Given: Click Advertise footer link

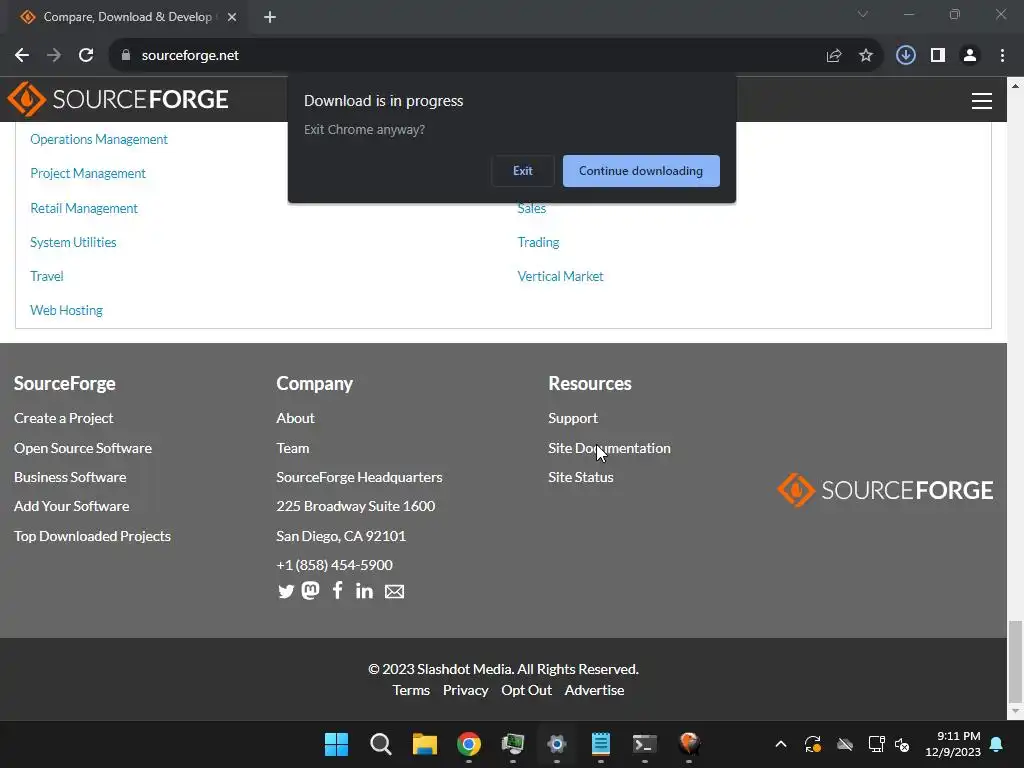Looking at the screenshot, I should click(594, 690).
